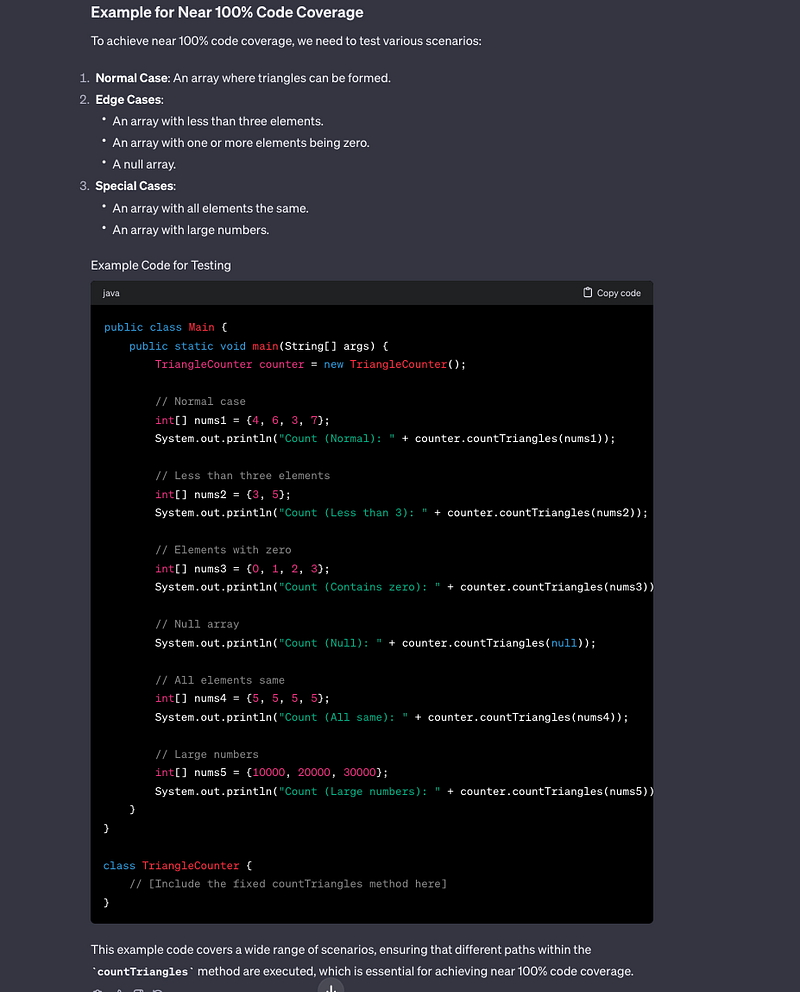Click 'To achieve near 100% code coverage' intro sentence
The height and width of the screenshot is (992, 800).
point(286,41)
